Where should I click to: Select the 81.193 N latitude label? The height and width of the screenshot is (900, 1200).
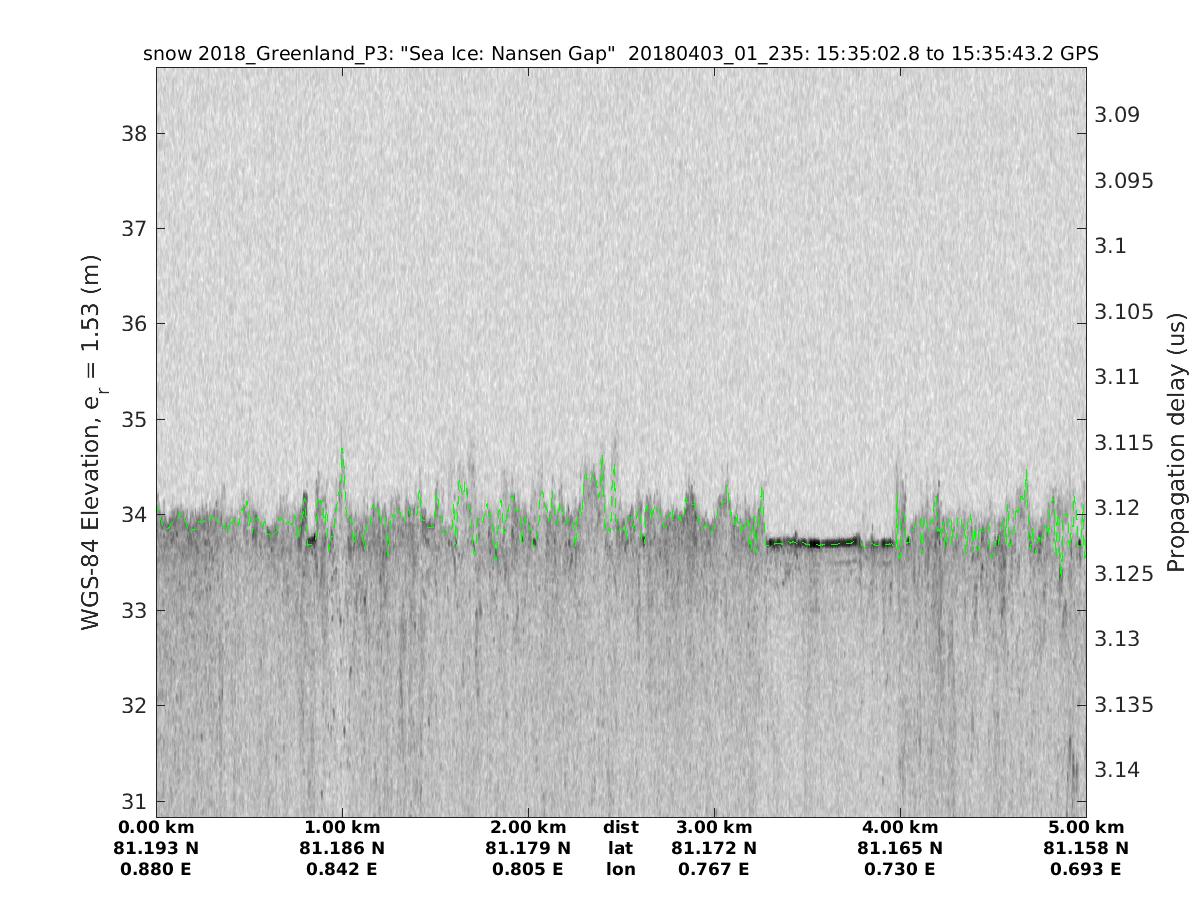pos(156,848)
